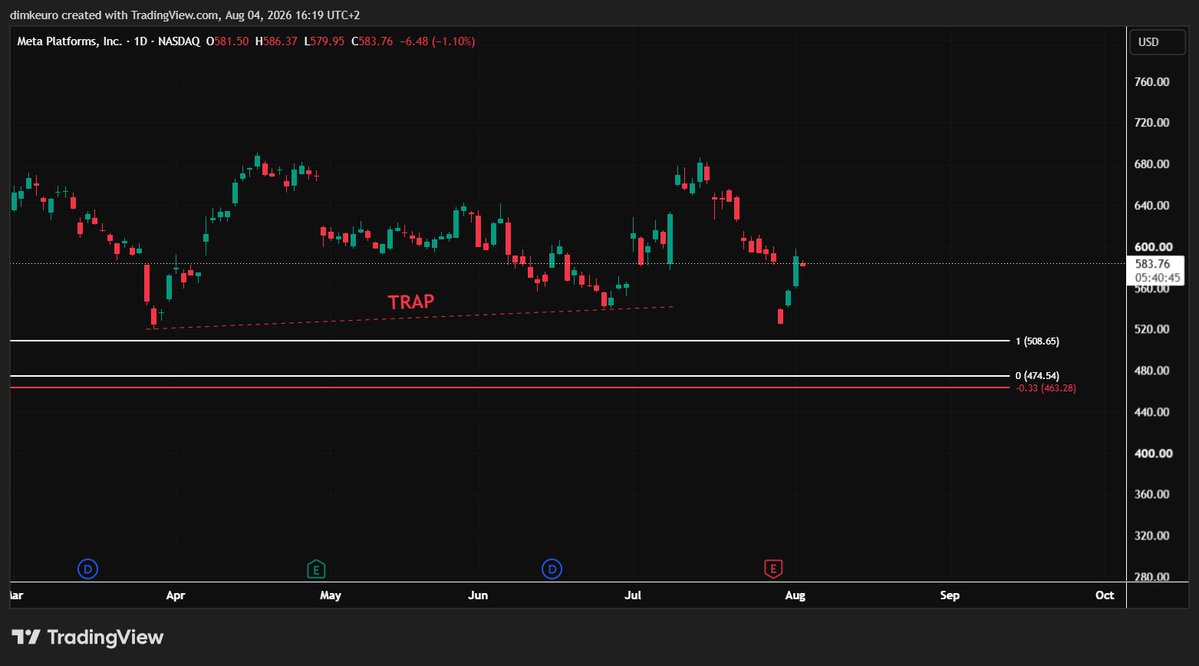
Task: Click the current price label 583.76
Action: [x=1152, y=264]
